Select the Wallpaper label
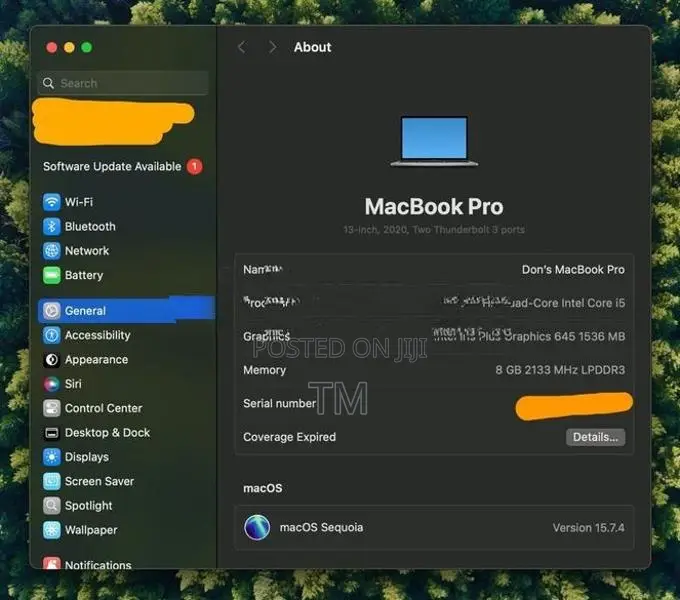The image size is (680, 600). (91, 530)
